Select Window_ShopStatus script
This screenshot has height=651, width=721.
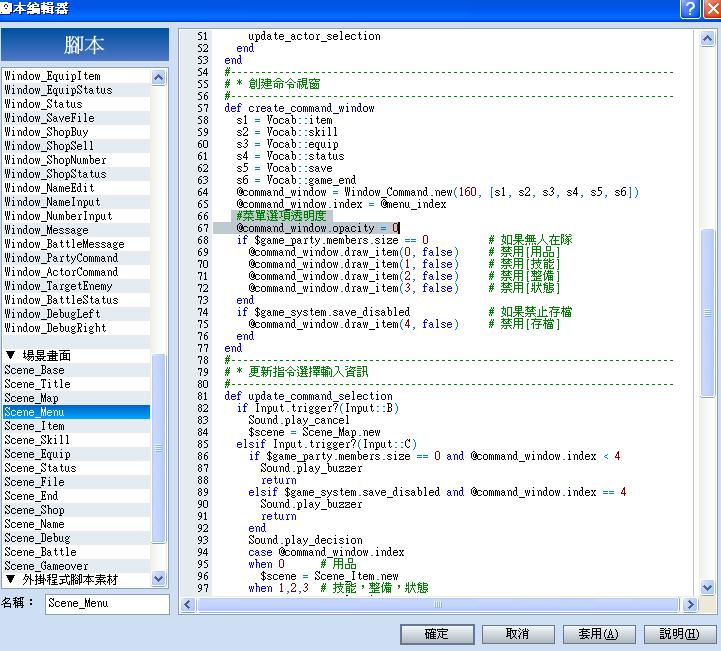coord(76,174)
